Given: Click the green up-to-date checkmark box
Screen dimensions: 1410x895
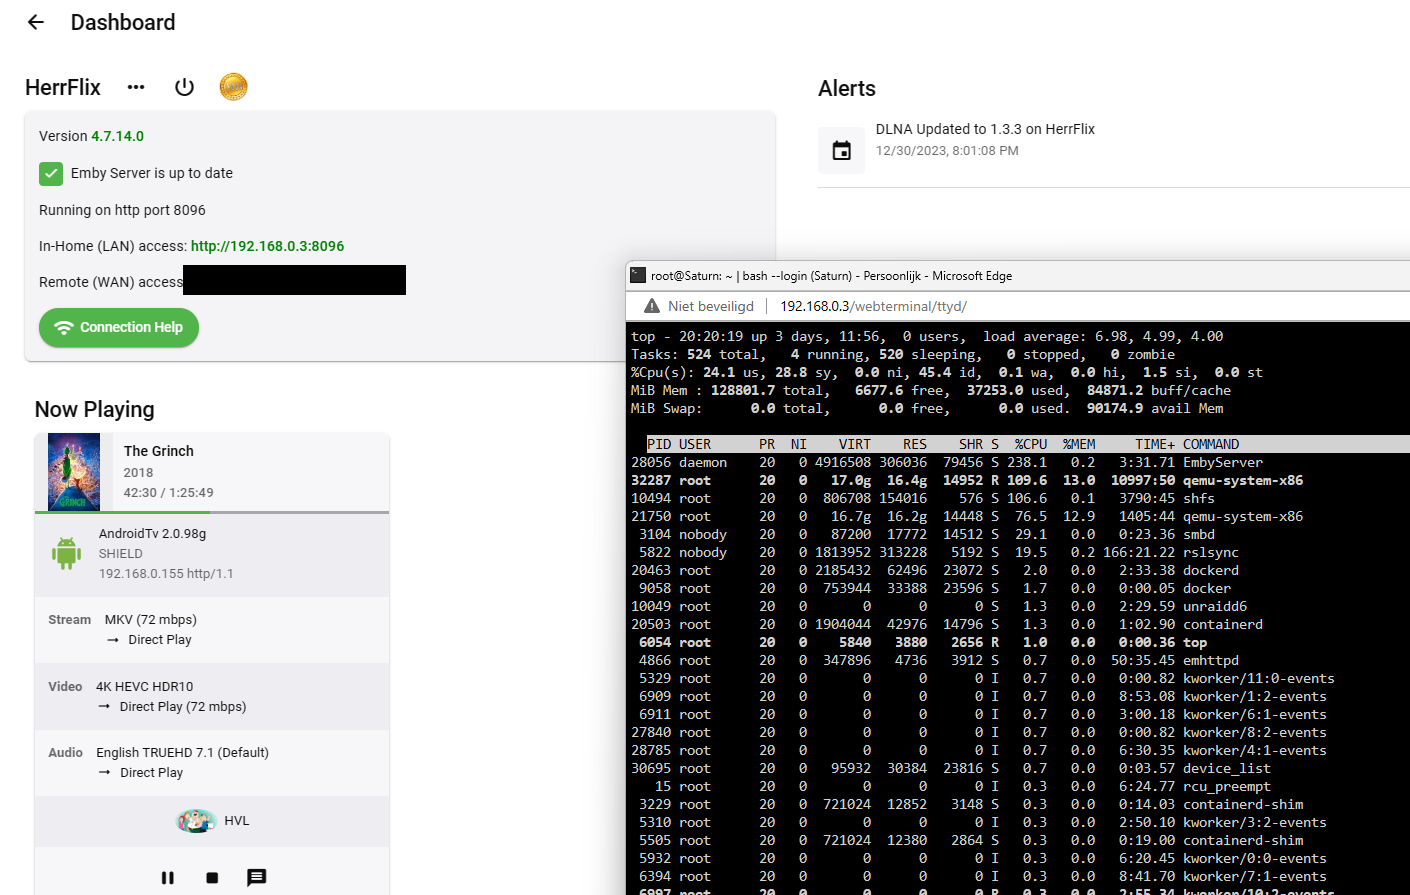Looking at the screenshot, I should [x=51, y=173].
